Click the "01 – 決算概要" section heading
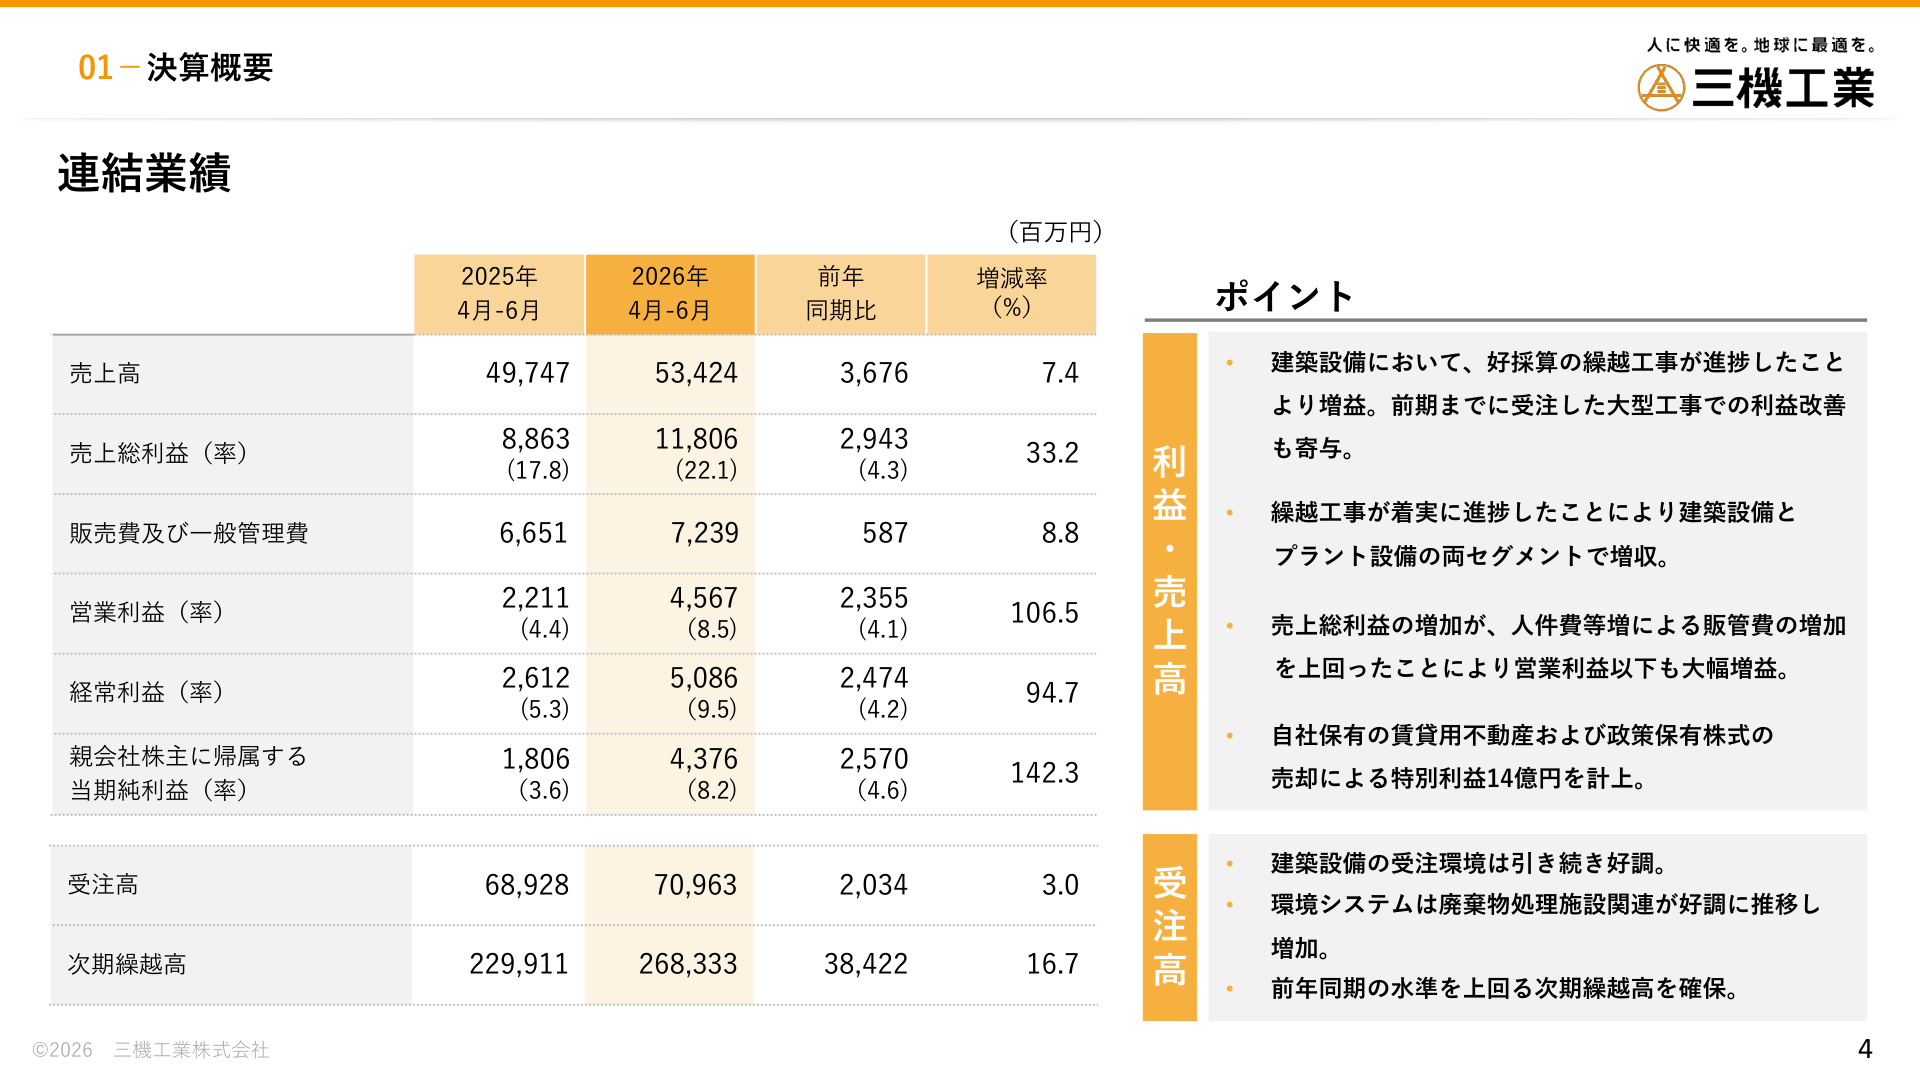 coord(175,67)
